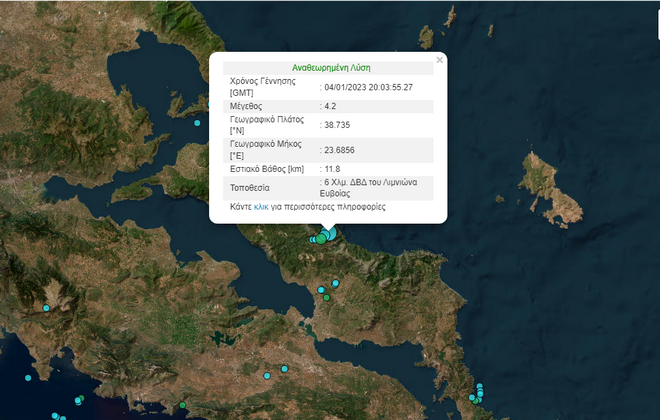Click the longitude value 23.6856
The image size is (660, 420).
point(340,150)
